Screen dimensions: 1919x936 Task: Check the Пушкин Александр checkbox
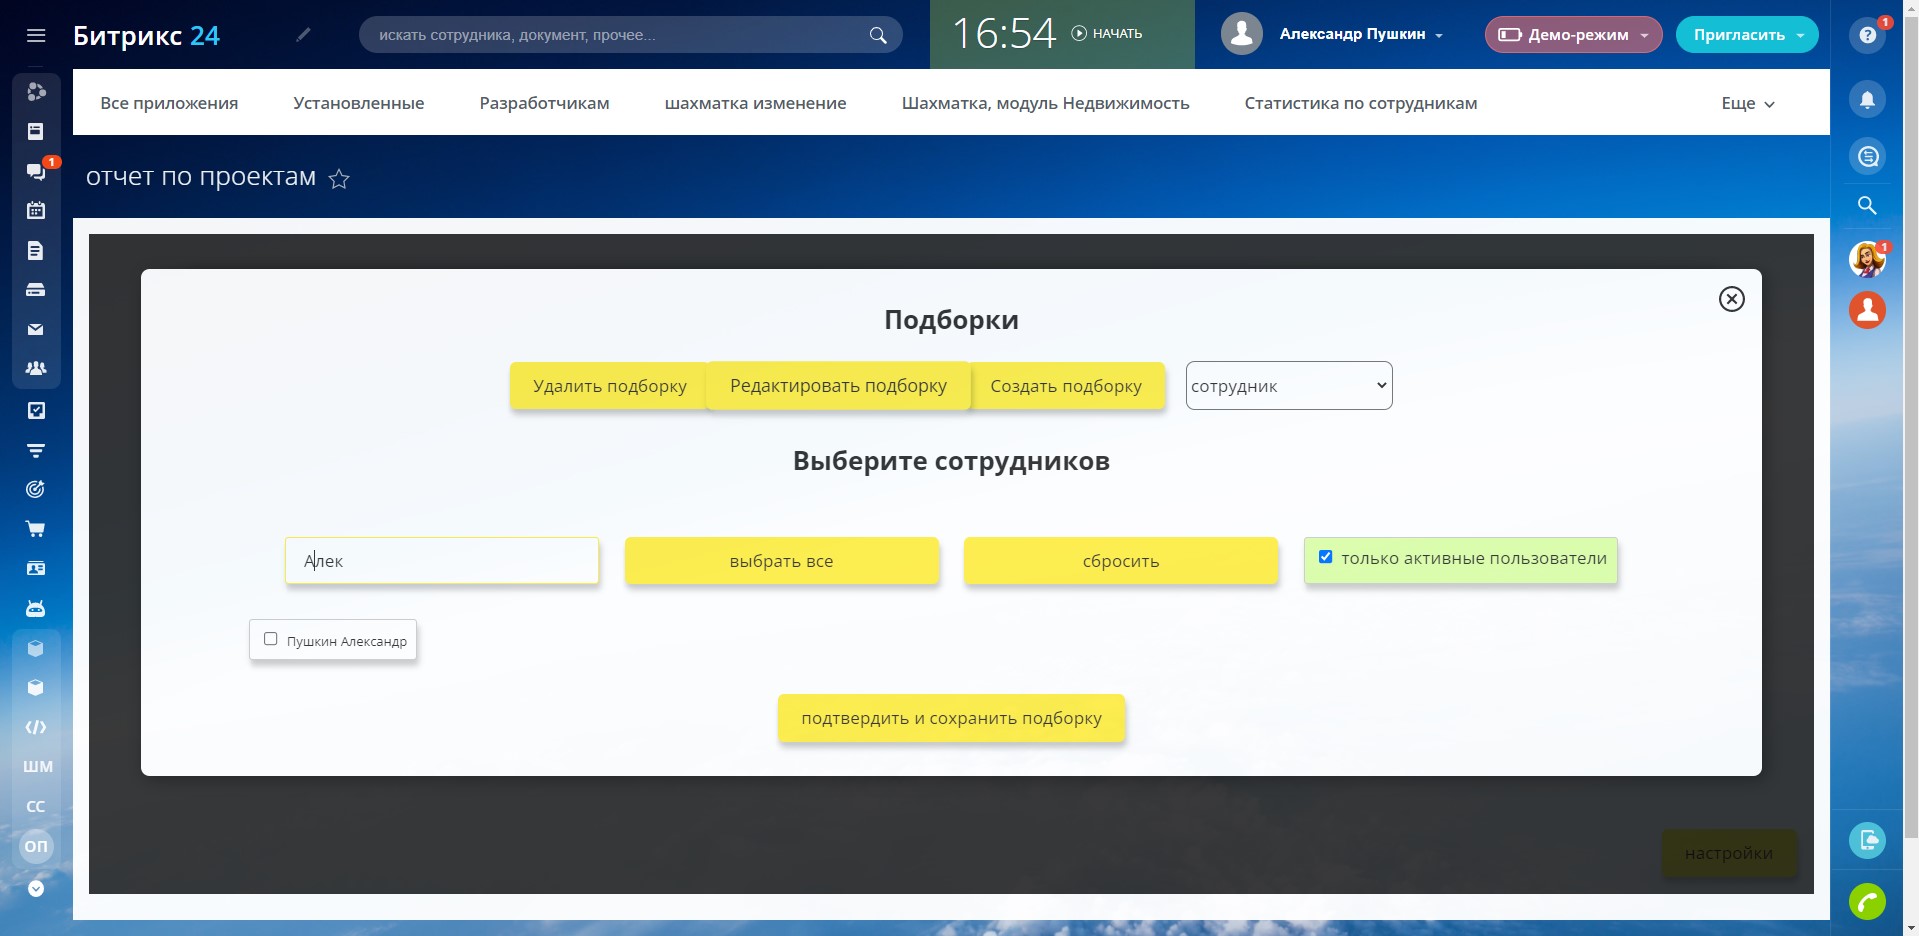271,639
